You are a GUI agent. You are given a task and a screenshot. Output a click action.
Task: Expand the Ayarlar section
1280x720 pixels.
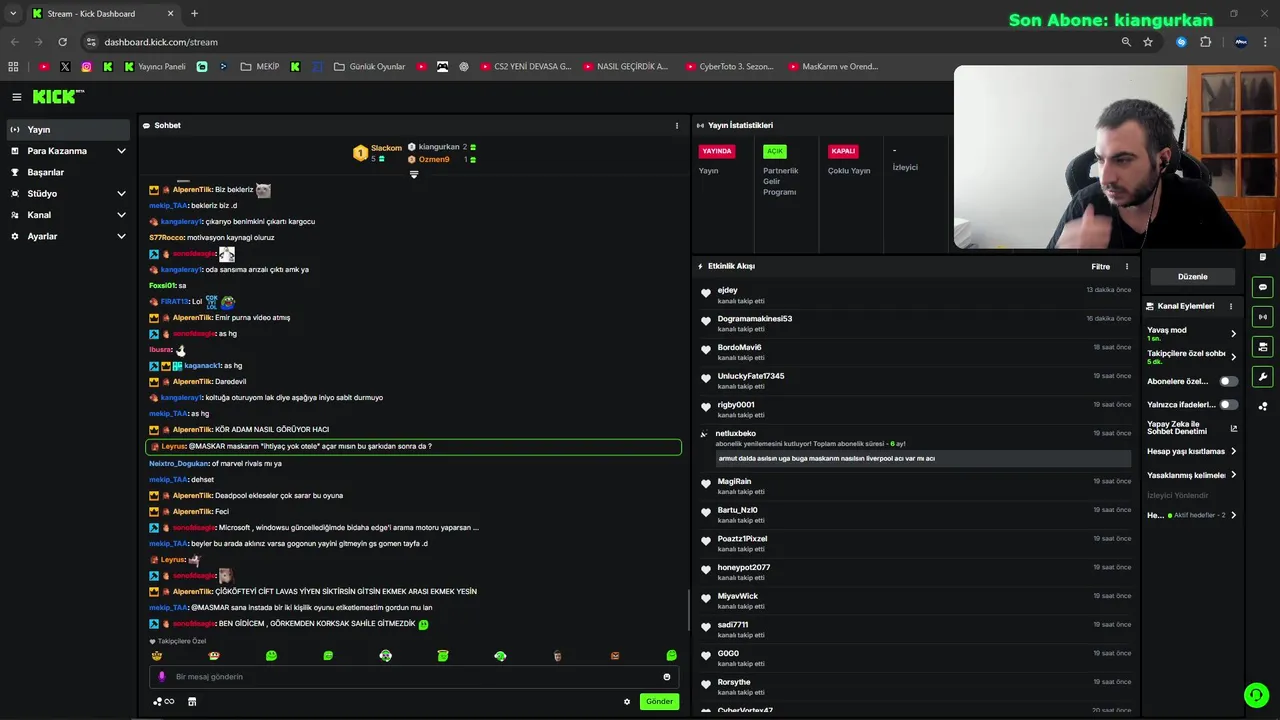66,236
